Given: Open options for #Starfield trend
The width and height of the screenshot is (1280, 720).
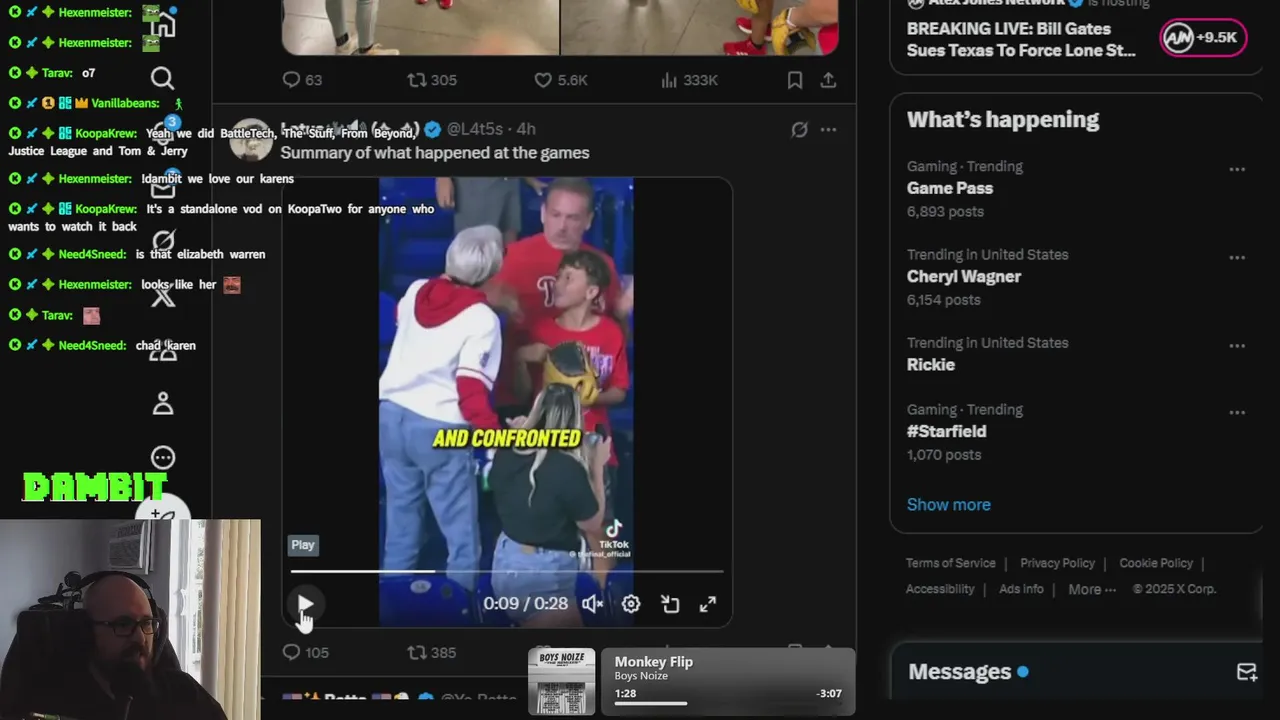Looking at the screenshot, I should [1237, 412].
